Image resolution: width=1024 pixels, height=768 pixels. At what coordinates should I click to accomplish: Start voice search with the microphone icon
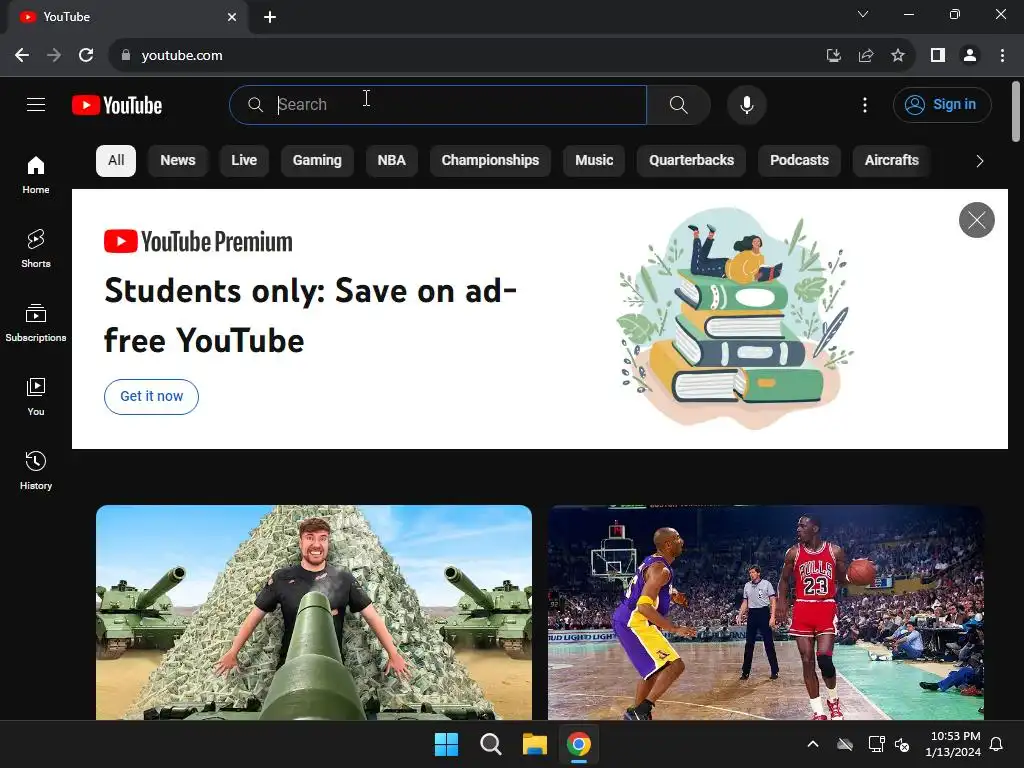pos(746,104)
